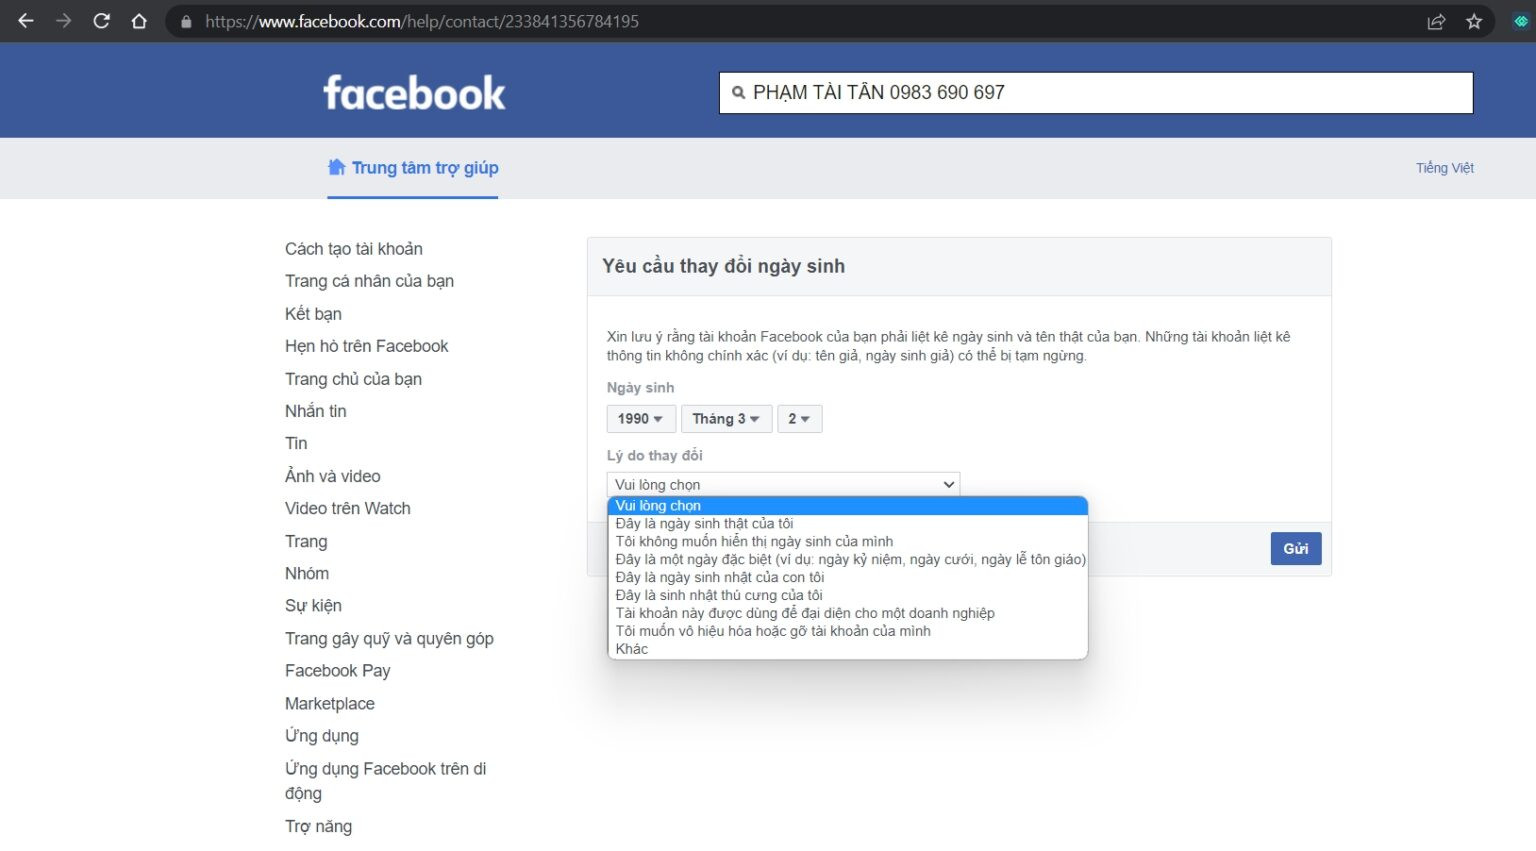The image size is (1536, 851).
Task: Open Cách tạo tài khoản help topic
Action: 354,249
